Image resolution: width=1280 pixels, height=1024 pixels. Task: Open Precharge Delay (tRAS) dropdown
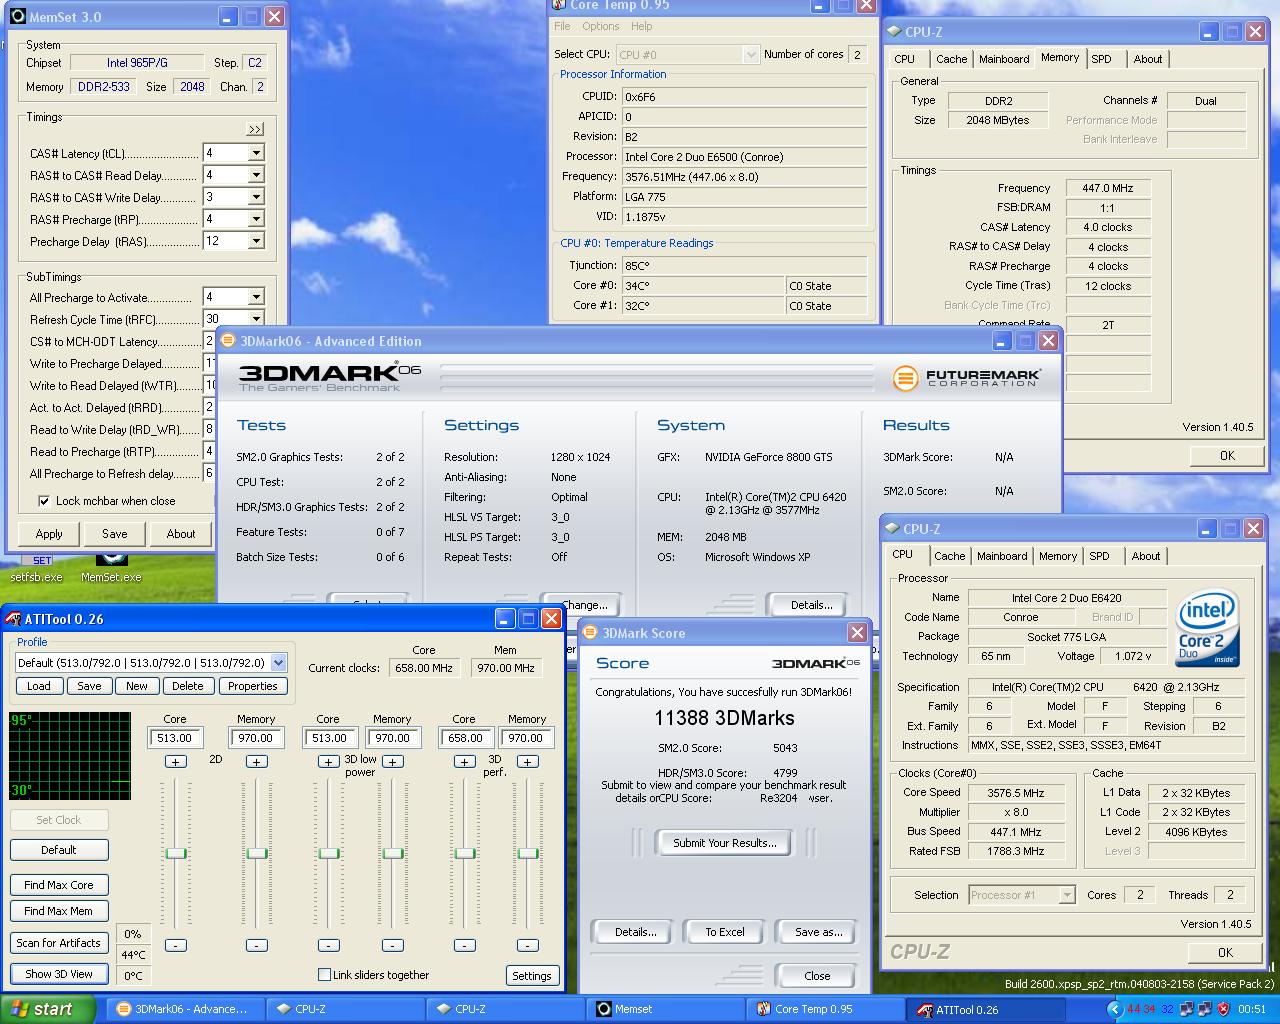256,241
